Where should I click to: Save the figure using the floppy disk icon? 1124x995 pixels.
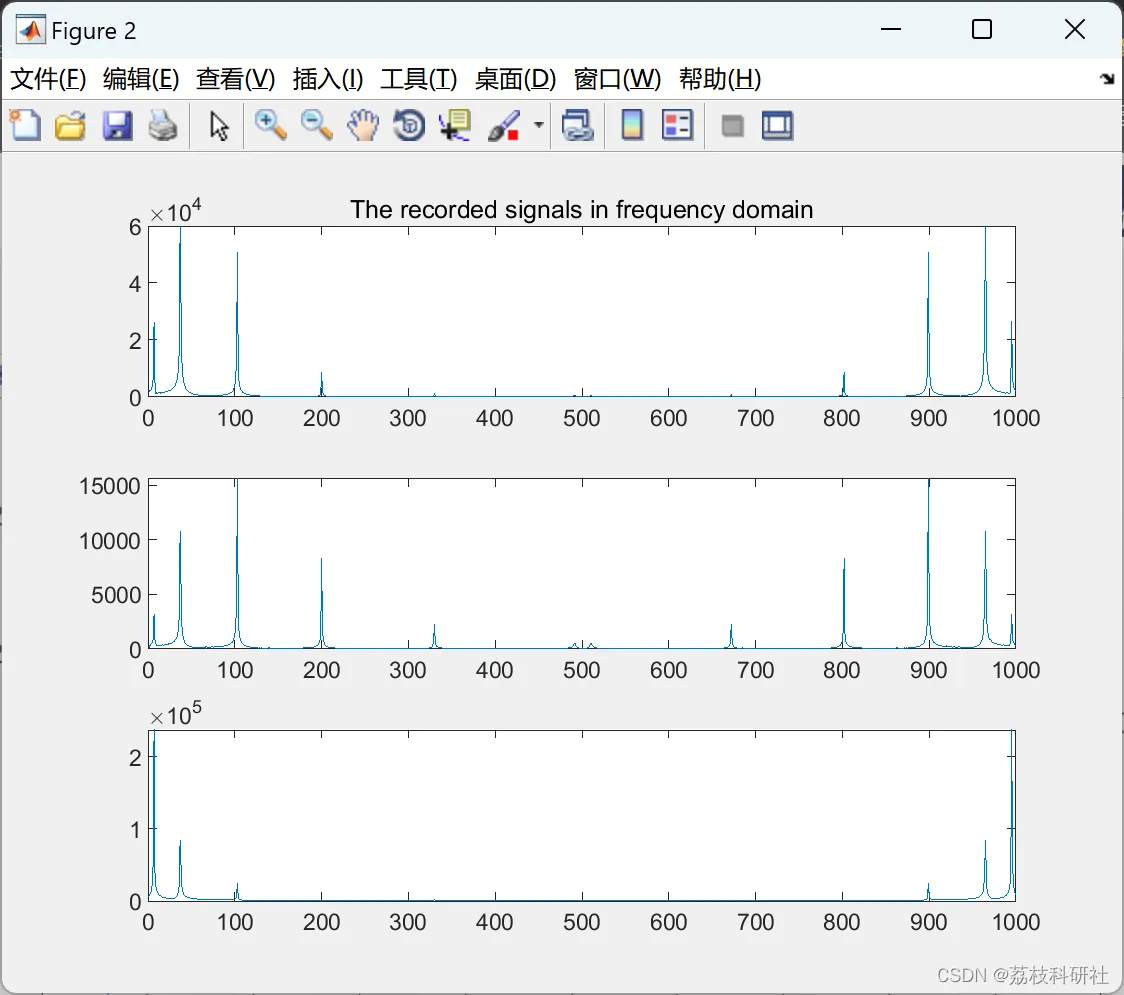tap(117, 125)
